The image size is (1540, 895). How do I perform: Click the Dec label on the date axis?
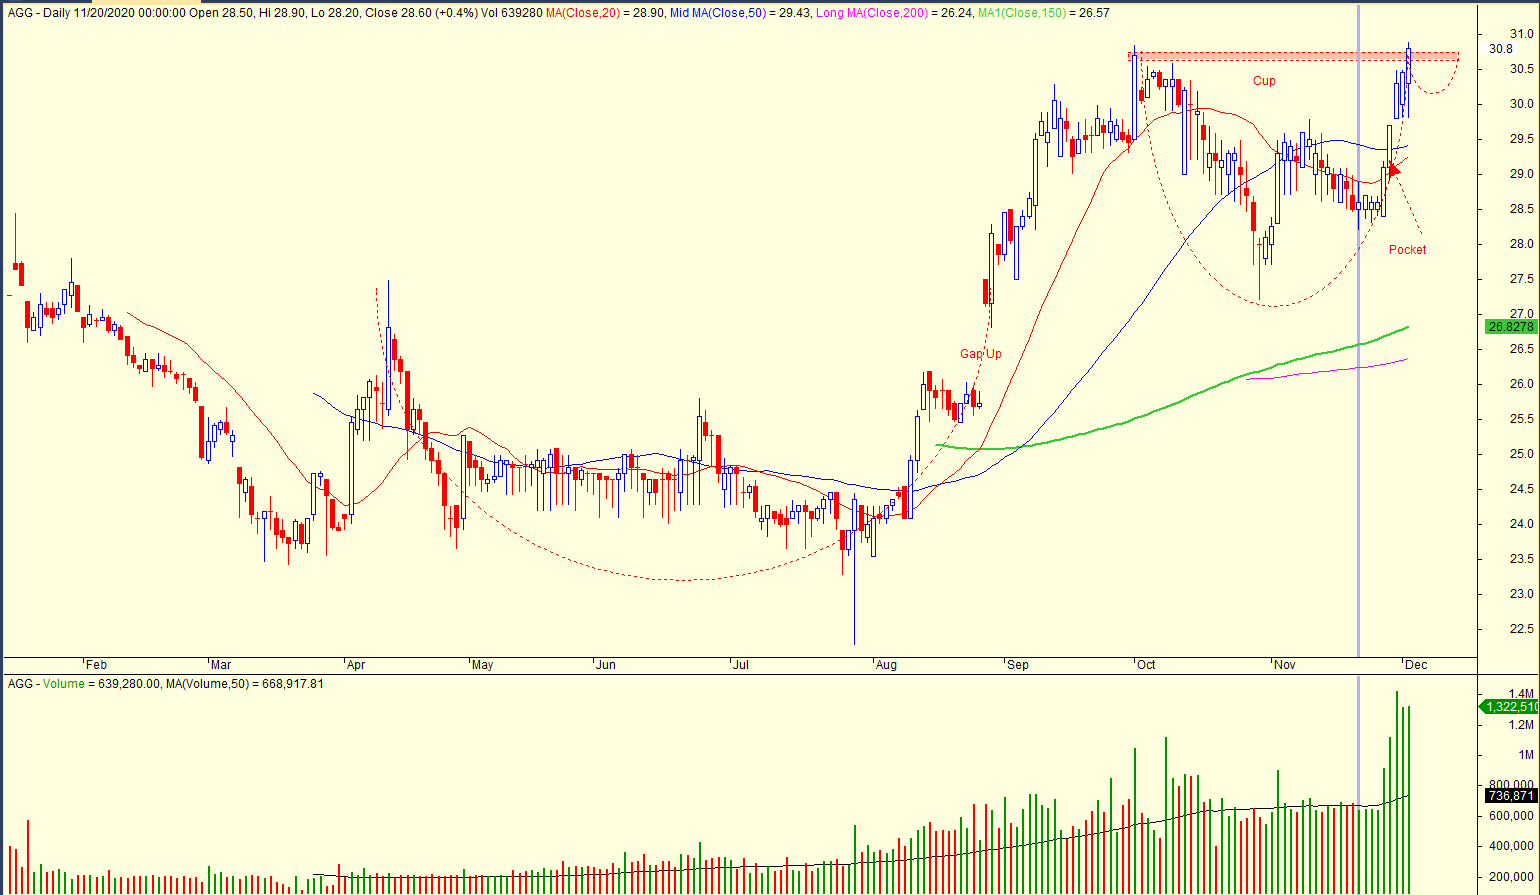1415,665
